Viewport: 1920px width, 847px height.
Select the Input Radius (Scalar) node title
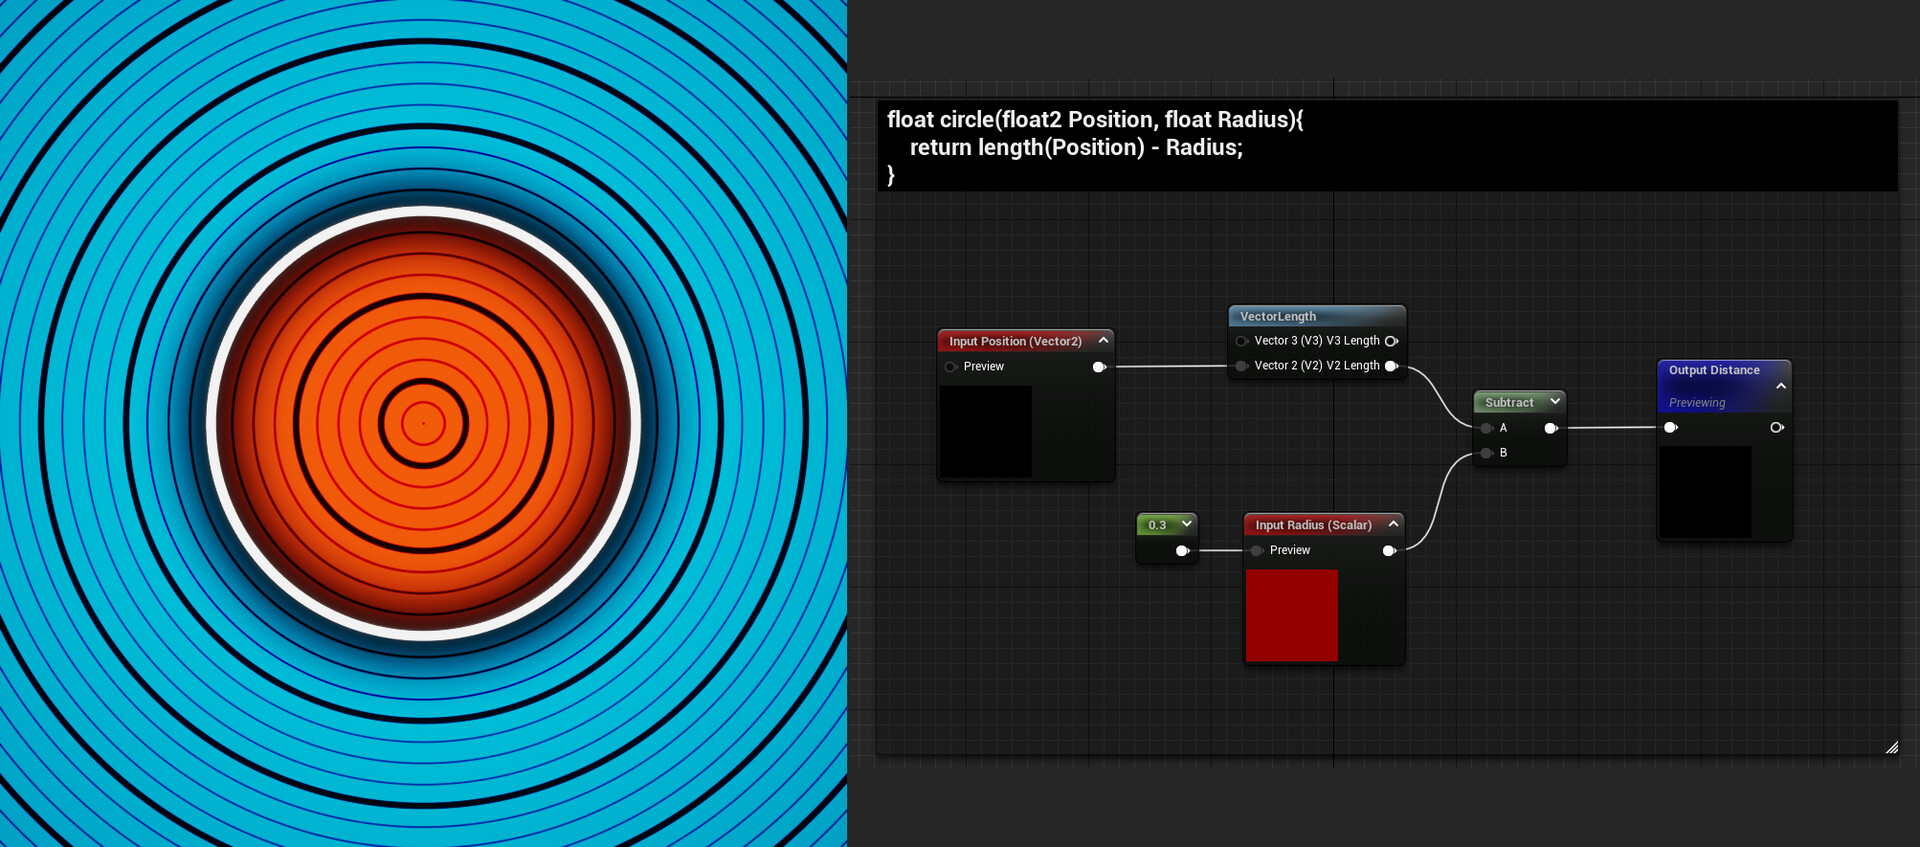(1313, 525)
